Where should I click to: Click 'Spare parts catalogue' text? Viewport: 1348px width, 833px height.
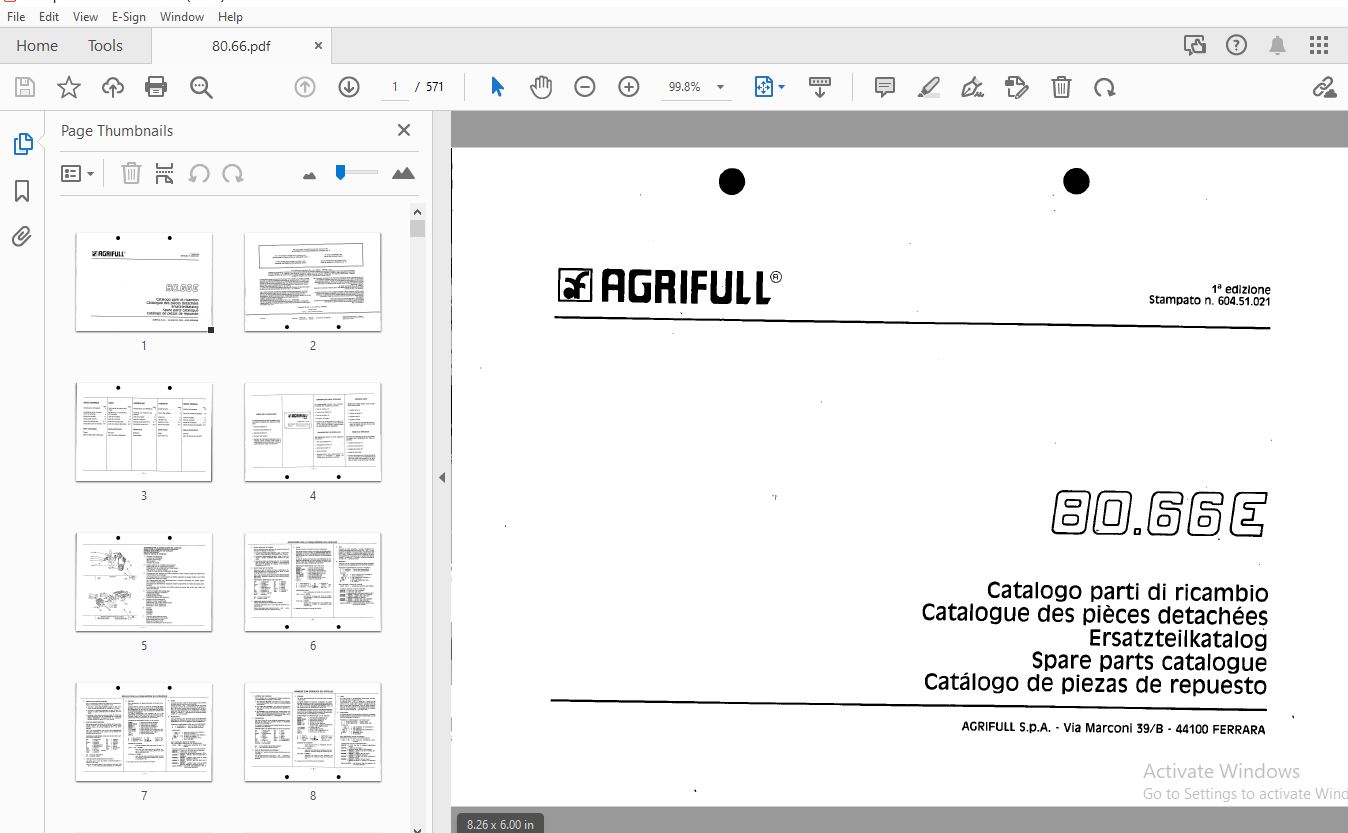click(1149, 661)
